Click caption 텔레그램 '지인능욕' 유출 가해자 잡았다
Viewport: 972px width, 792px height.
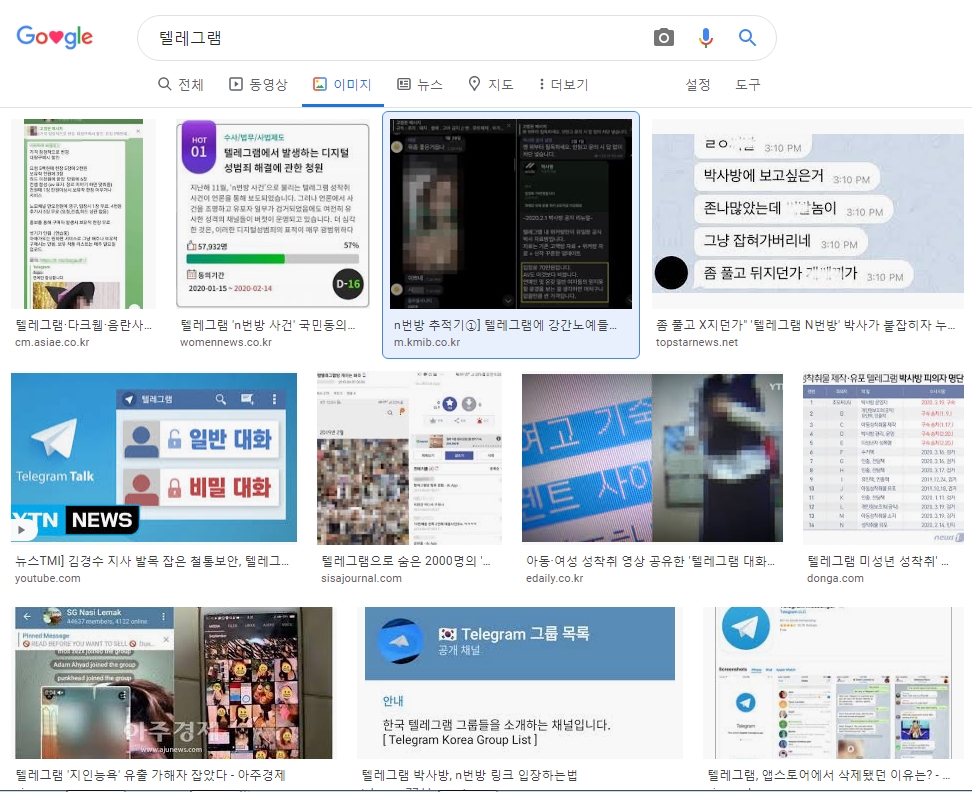click(150, 775)
